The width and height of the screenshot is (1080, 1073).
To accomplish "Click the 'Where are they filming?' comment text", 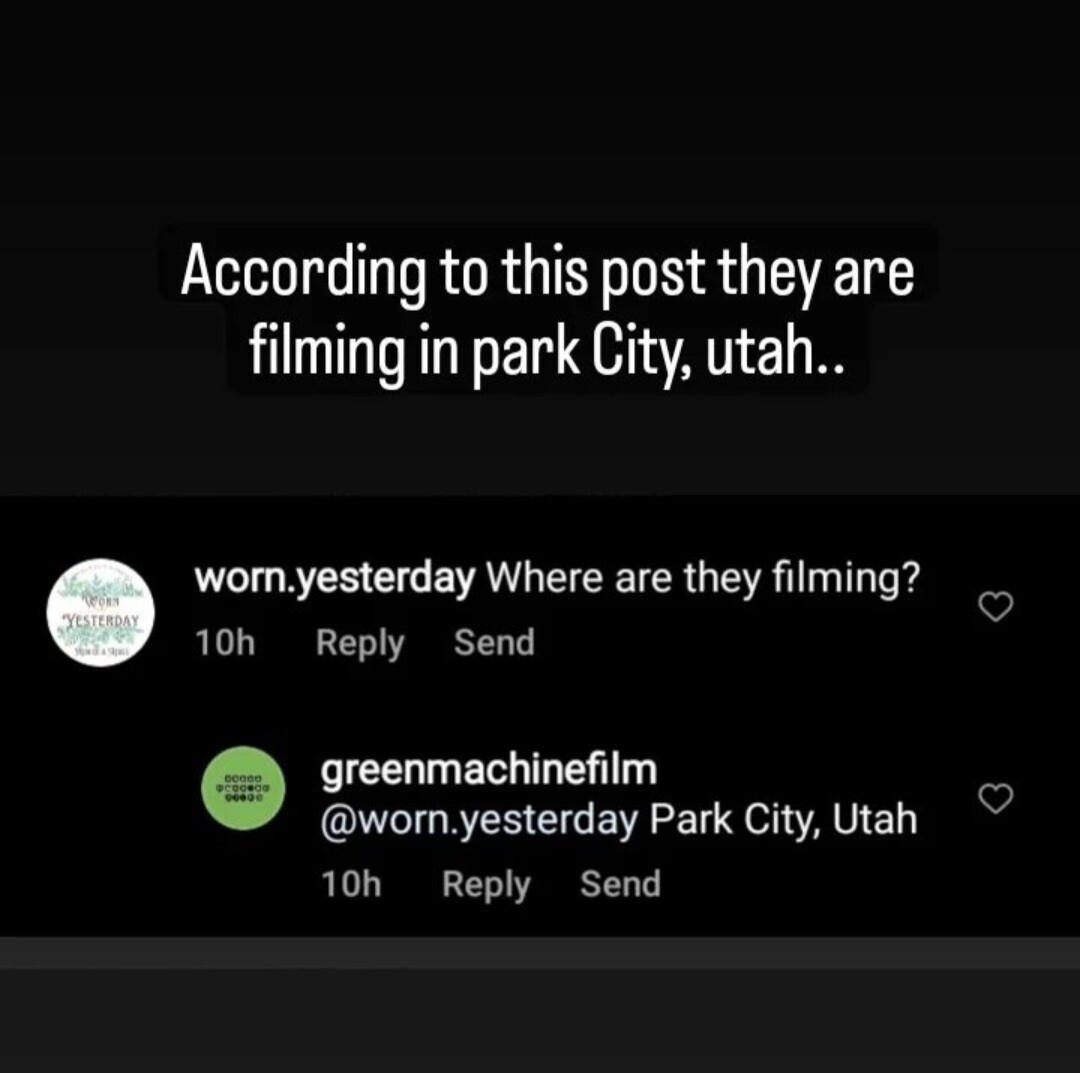I will (x=704, y=579).
